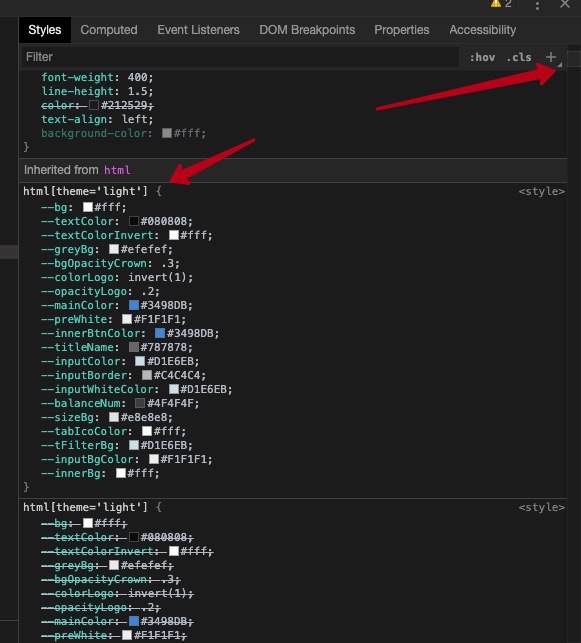Open the Accessibility tab
581x643 pixels.
pos(483,30)
